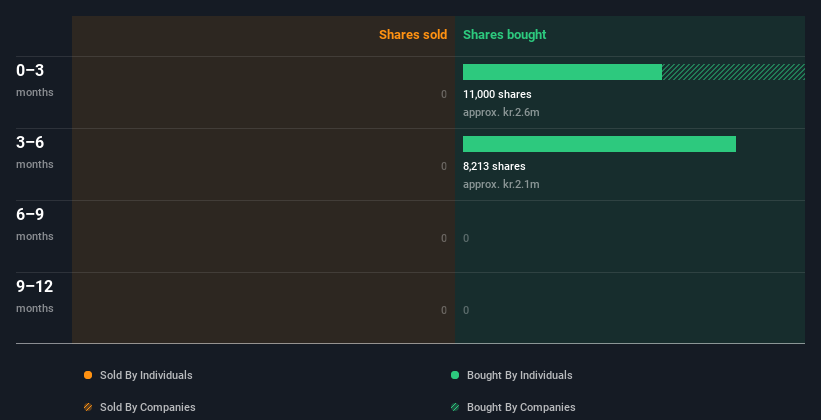Click the hatched companies portion of 0–3 bar
Screen dimensions: 821x420
[733, 72]
